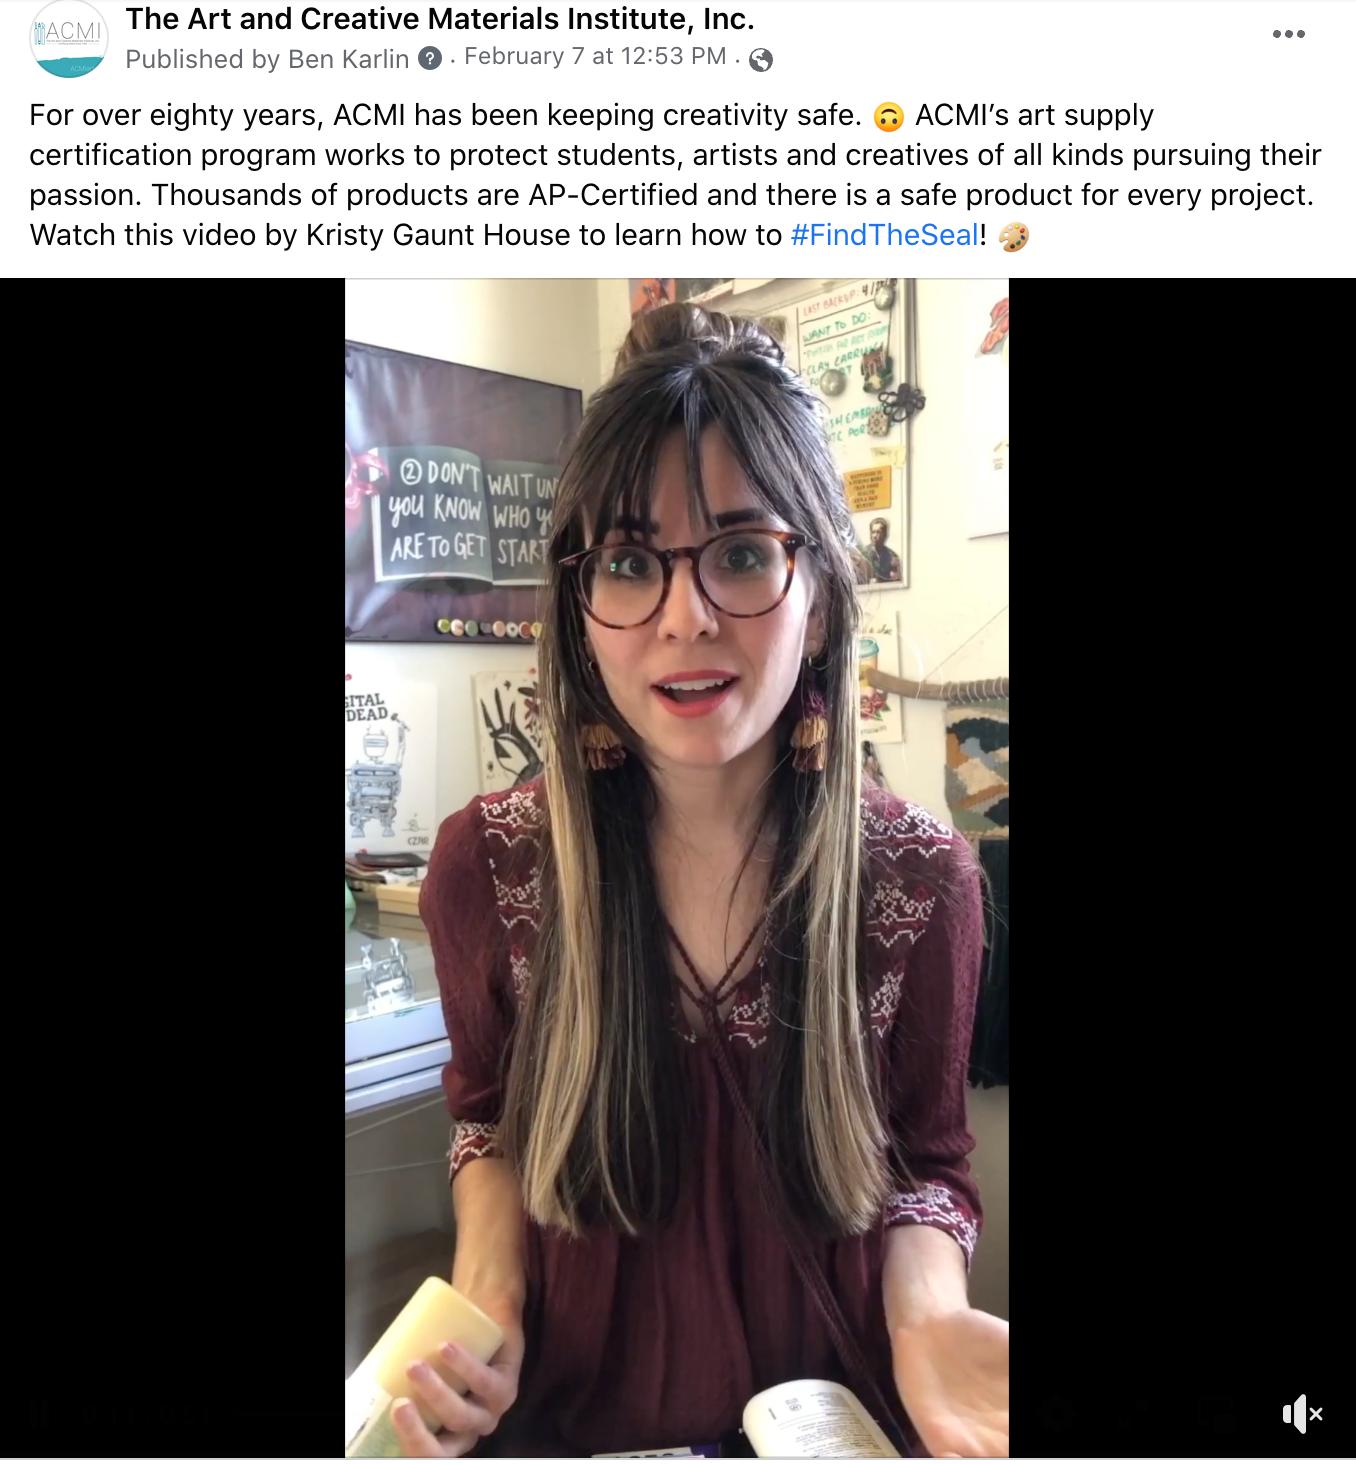1356x1464 pixels.
Task: Click the artist palette emoji after hashtag
Action: coord(1014,236)
